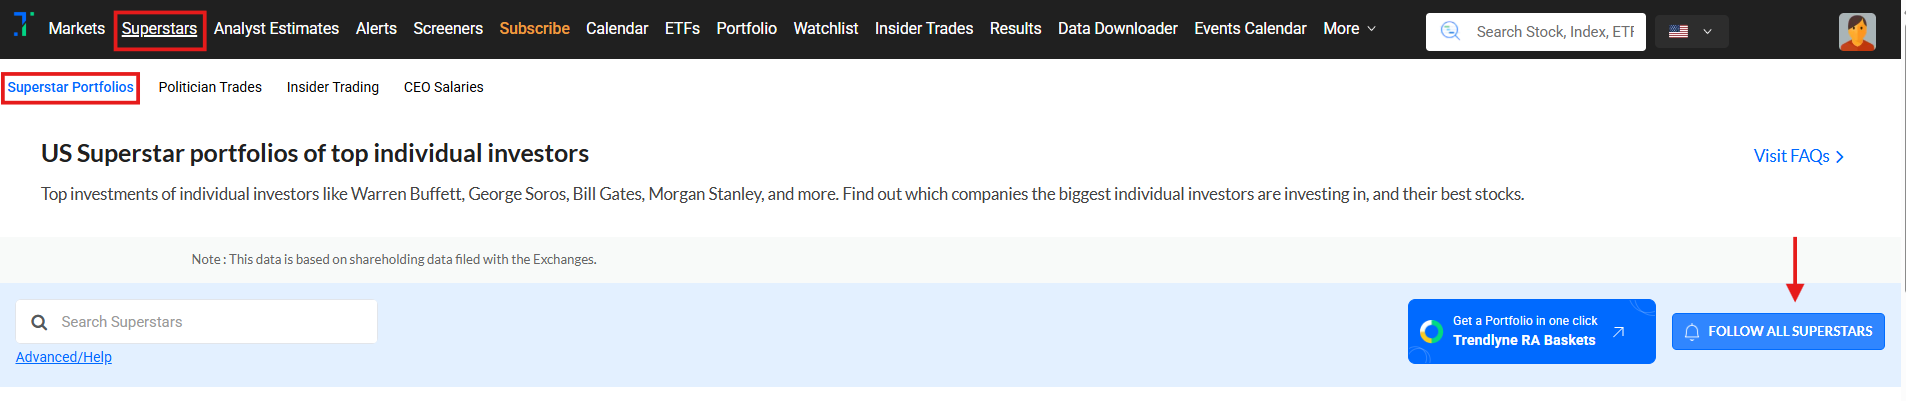This screenshot has width=1906, height=401.
Task: Switch to Politician Trades tab
Action: pyautogui.click(x=210, y=87)
